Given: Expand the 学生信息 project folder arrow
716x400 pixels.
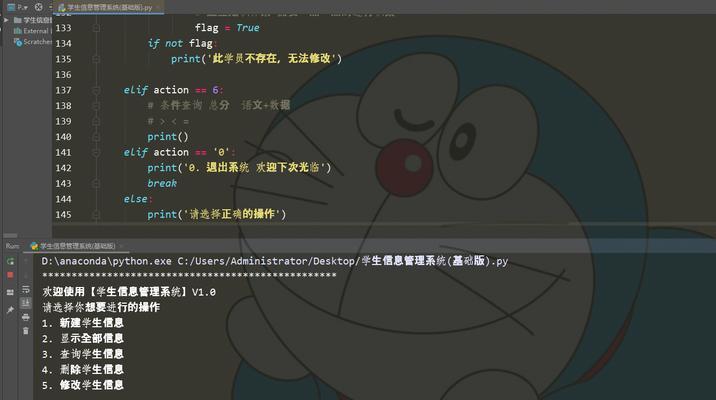Looking at the screenshot, I should [6, 20].
